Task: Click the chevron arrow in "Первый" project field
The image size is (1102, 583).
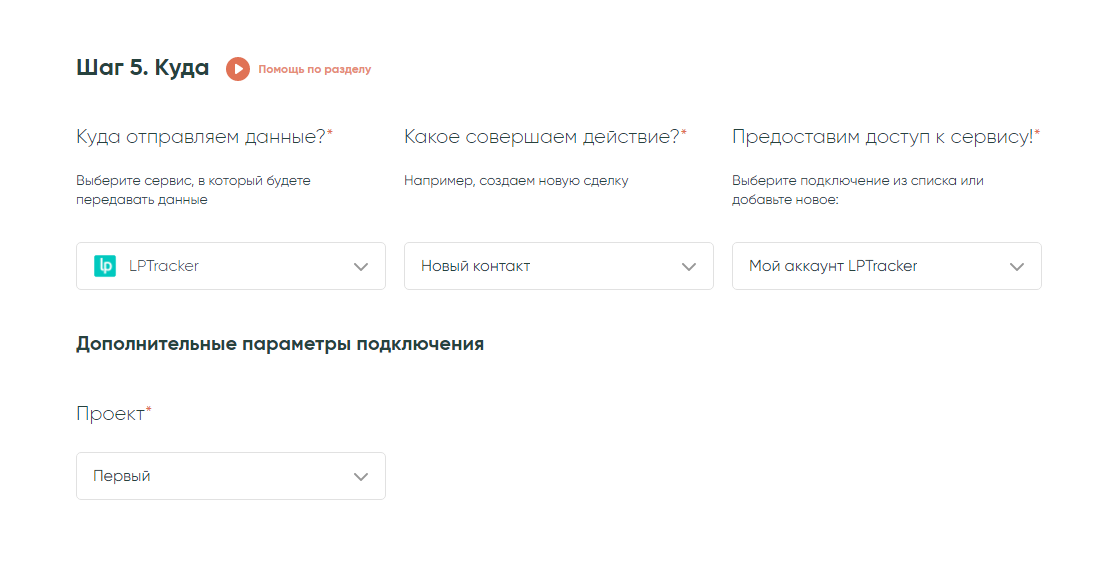Action: point(361,477)
